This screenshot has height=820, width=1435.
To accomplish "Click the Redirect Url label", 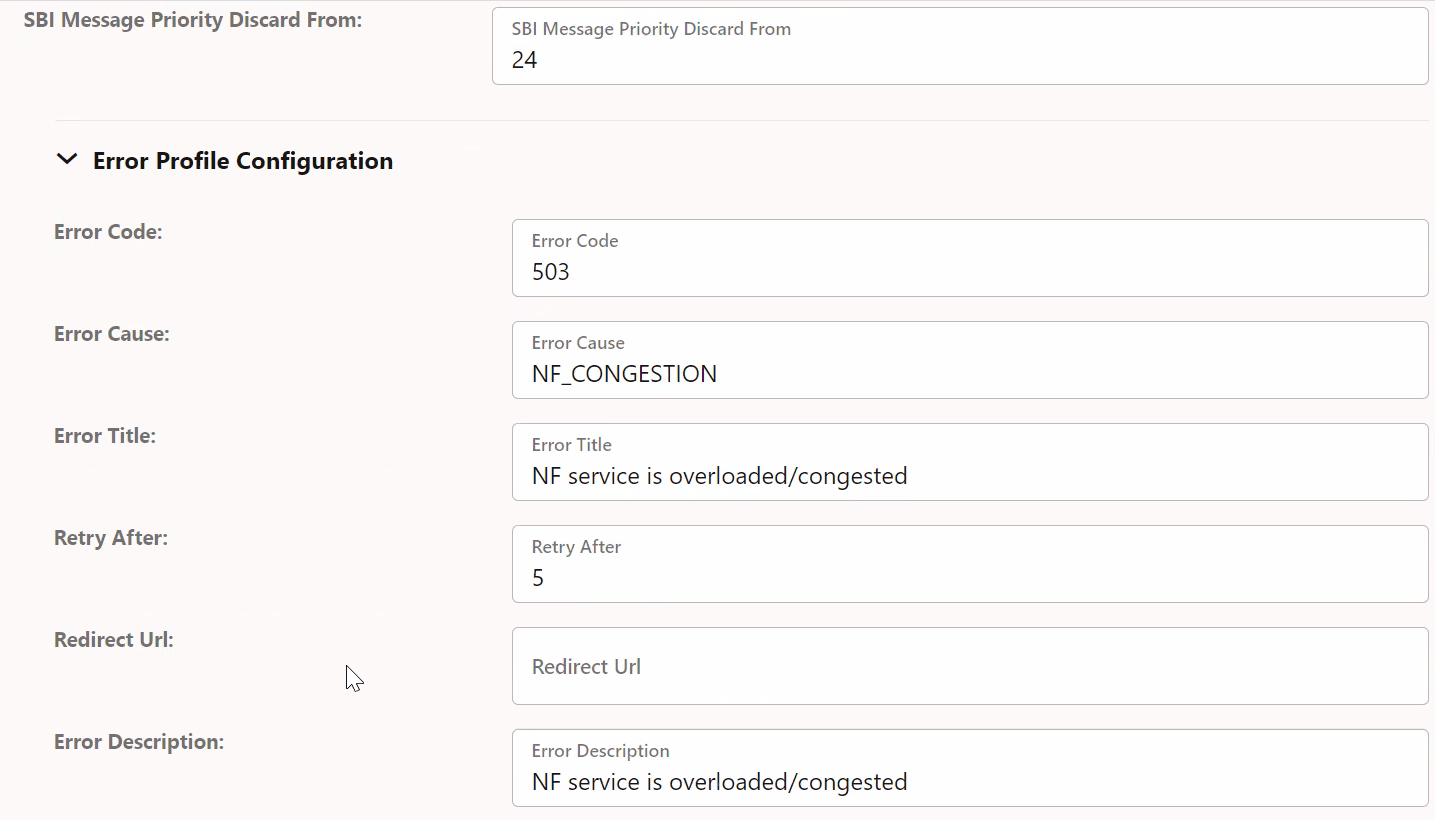I will click(x=113, y=639).
